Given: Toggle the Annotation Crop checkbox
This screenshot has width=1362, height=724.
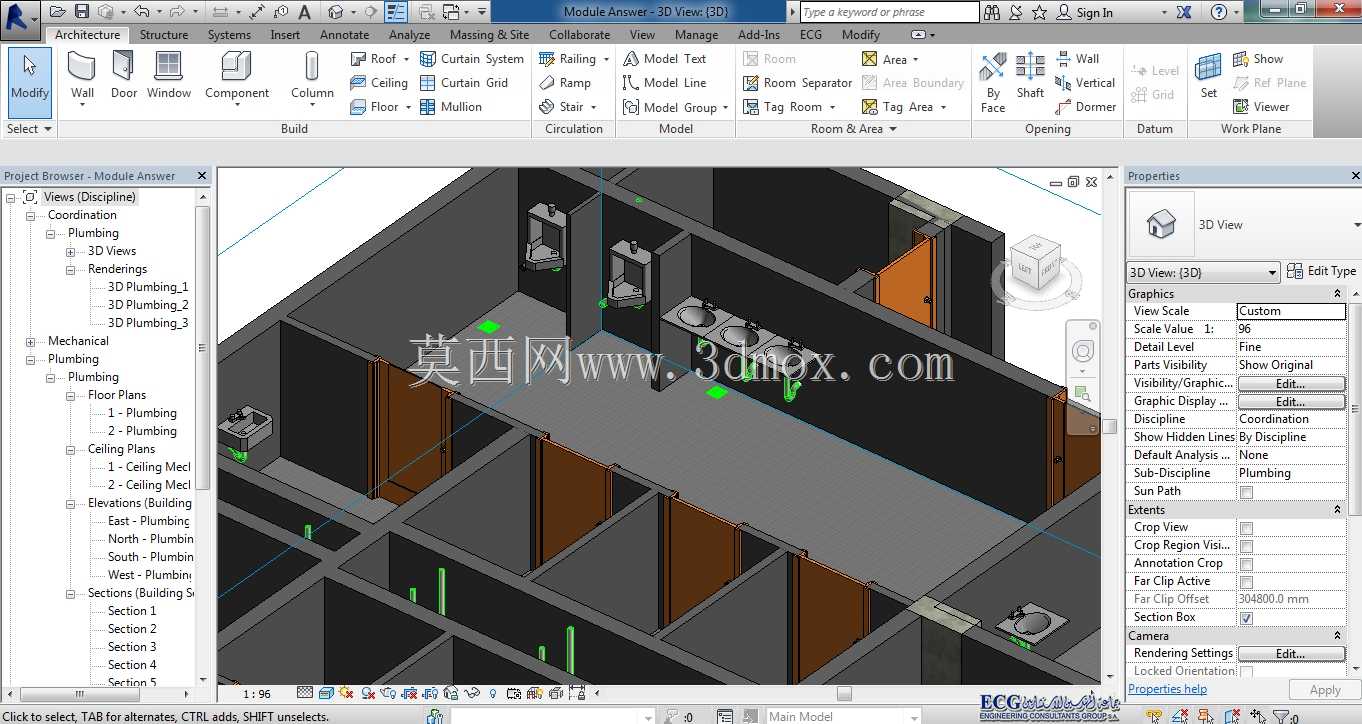Looking at the screenshot, I should point(1246,564).
